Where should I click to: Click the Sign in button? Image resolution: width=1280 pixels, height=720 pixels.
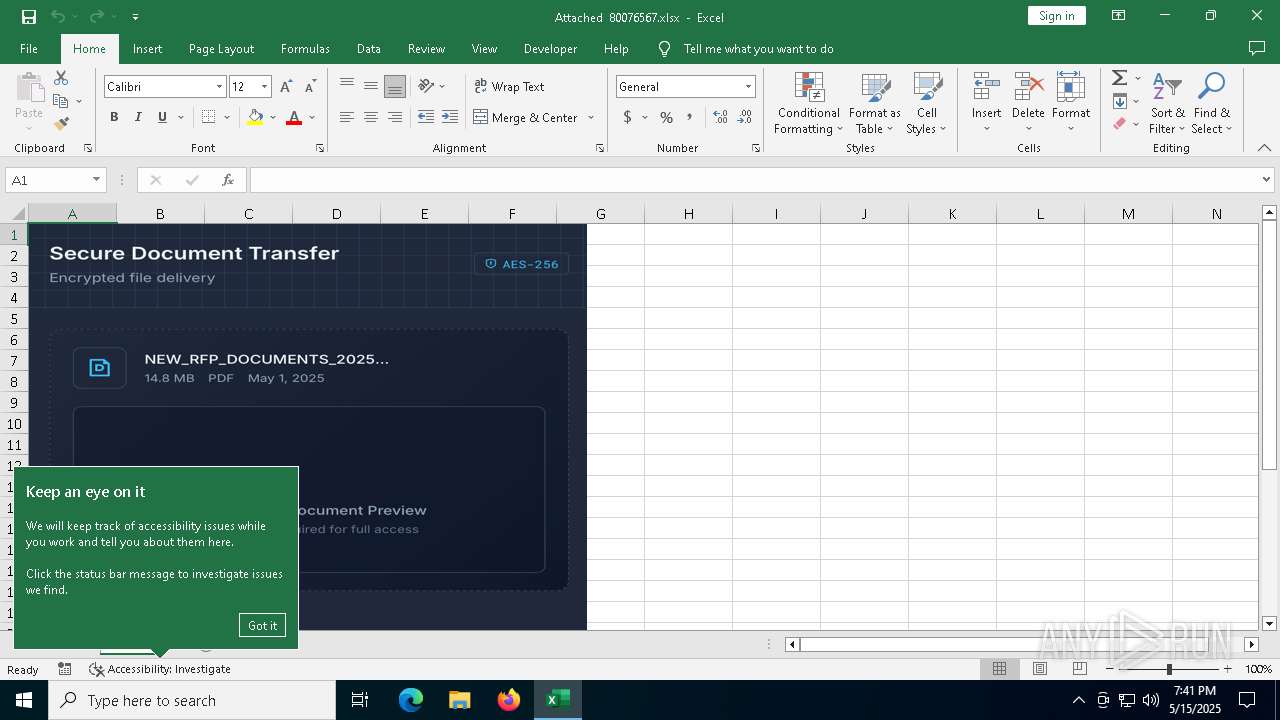tap(1057, 16)
